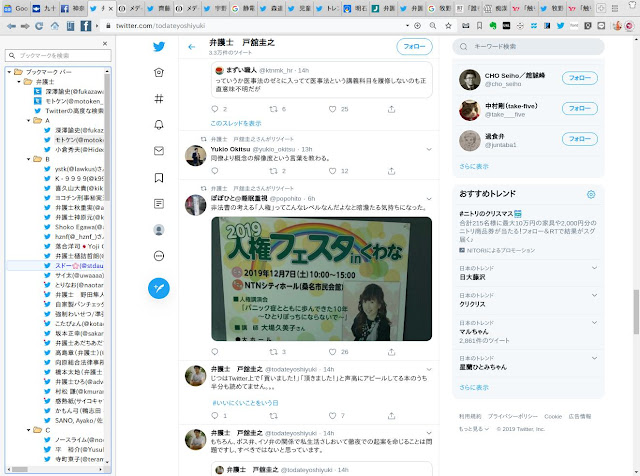The width and height of the screenshot is (640, 476).
Task: Open 利用規約 footer link
Action: (470, 417)
